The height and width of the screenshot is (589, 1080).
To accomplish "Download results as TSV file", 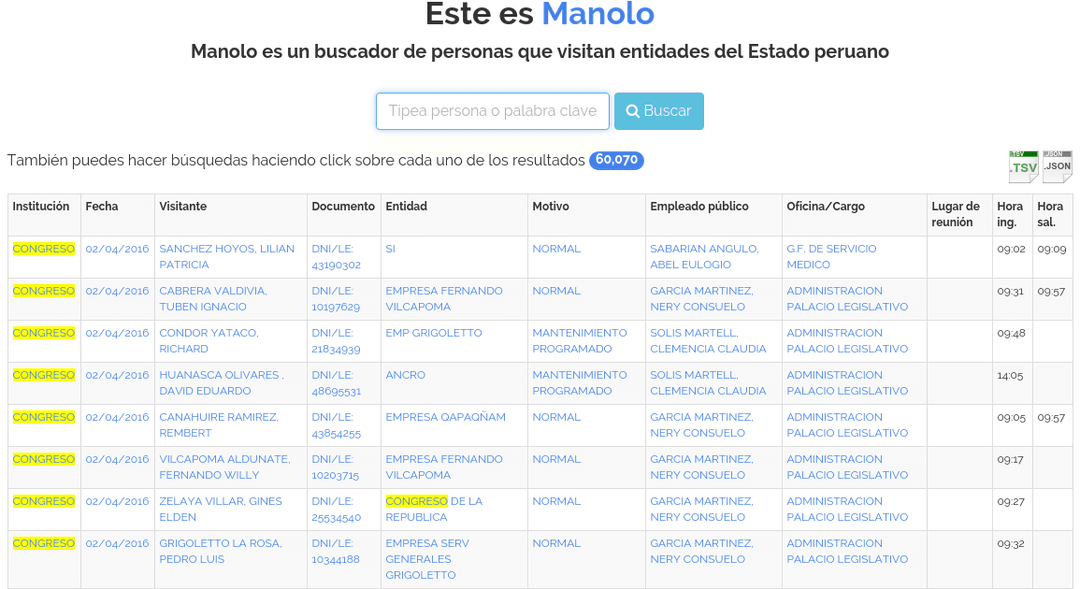I will [x=1024, y=167].
